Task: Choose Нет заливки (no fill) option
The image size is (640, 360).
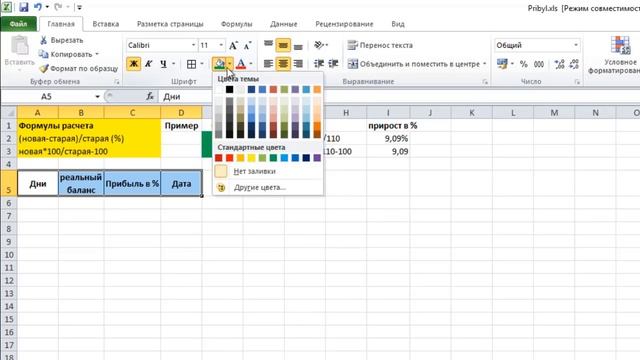Action: tap(268, 171)
